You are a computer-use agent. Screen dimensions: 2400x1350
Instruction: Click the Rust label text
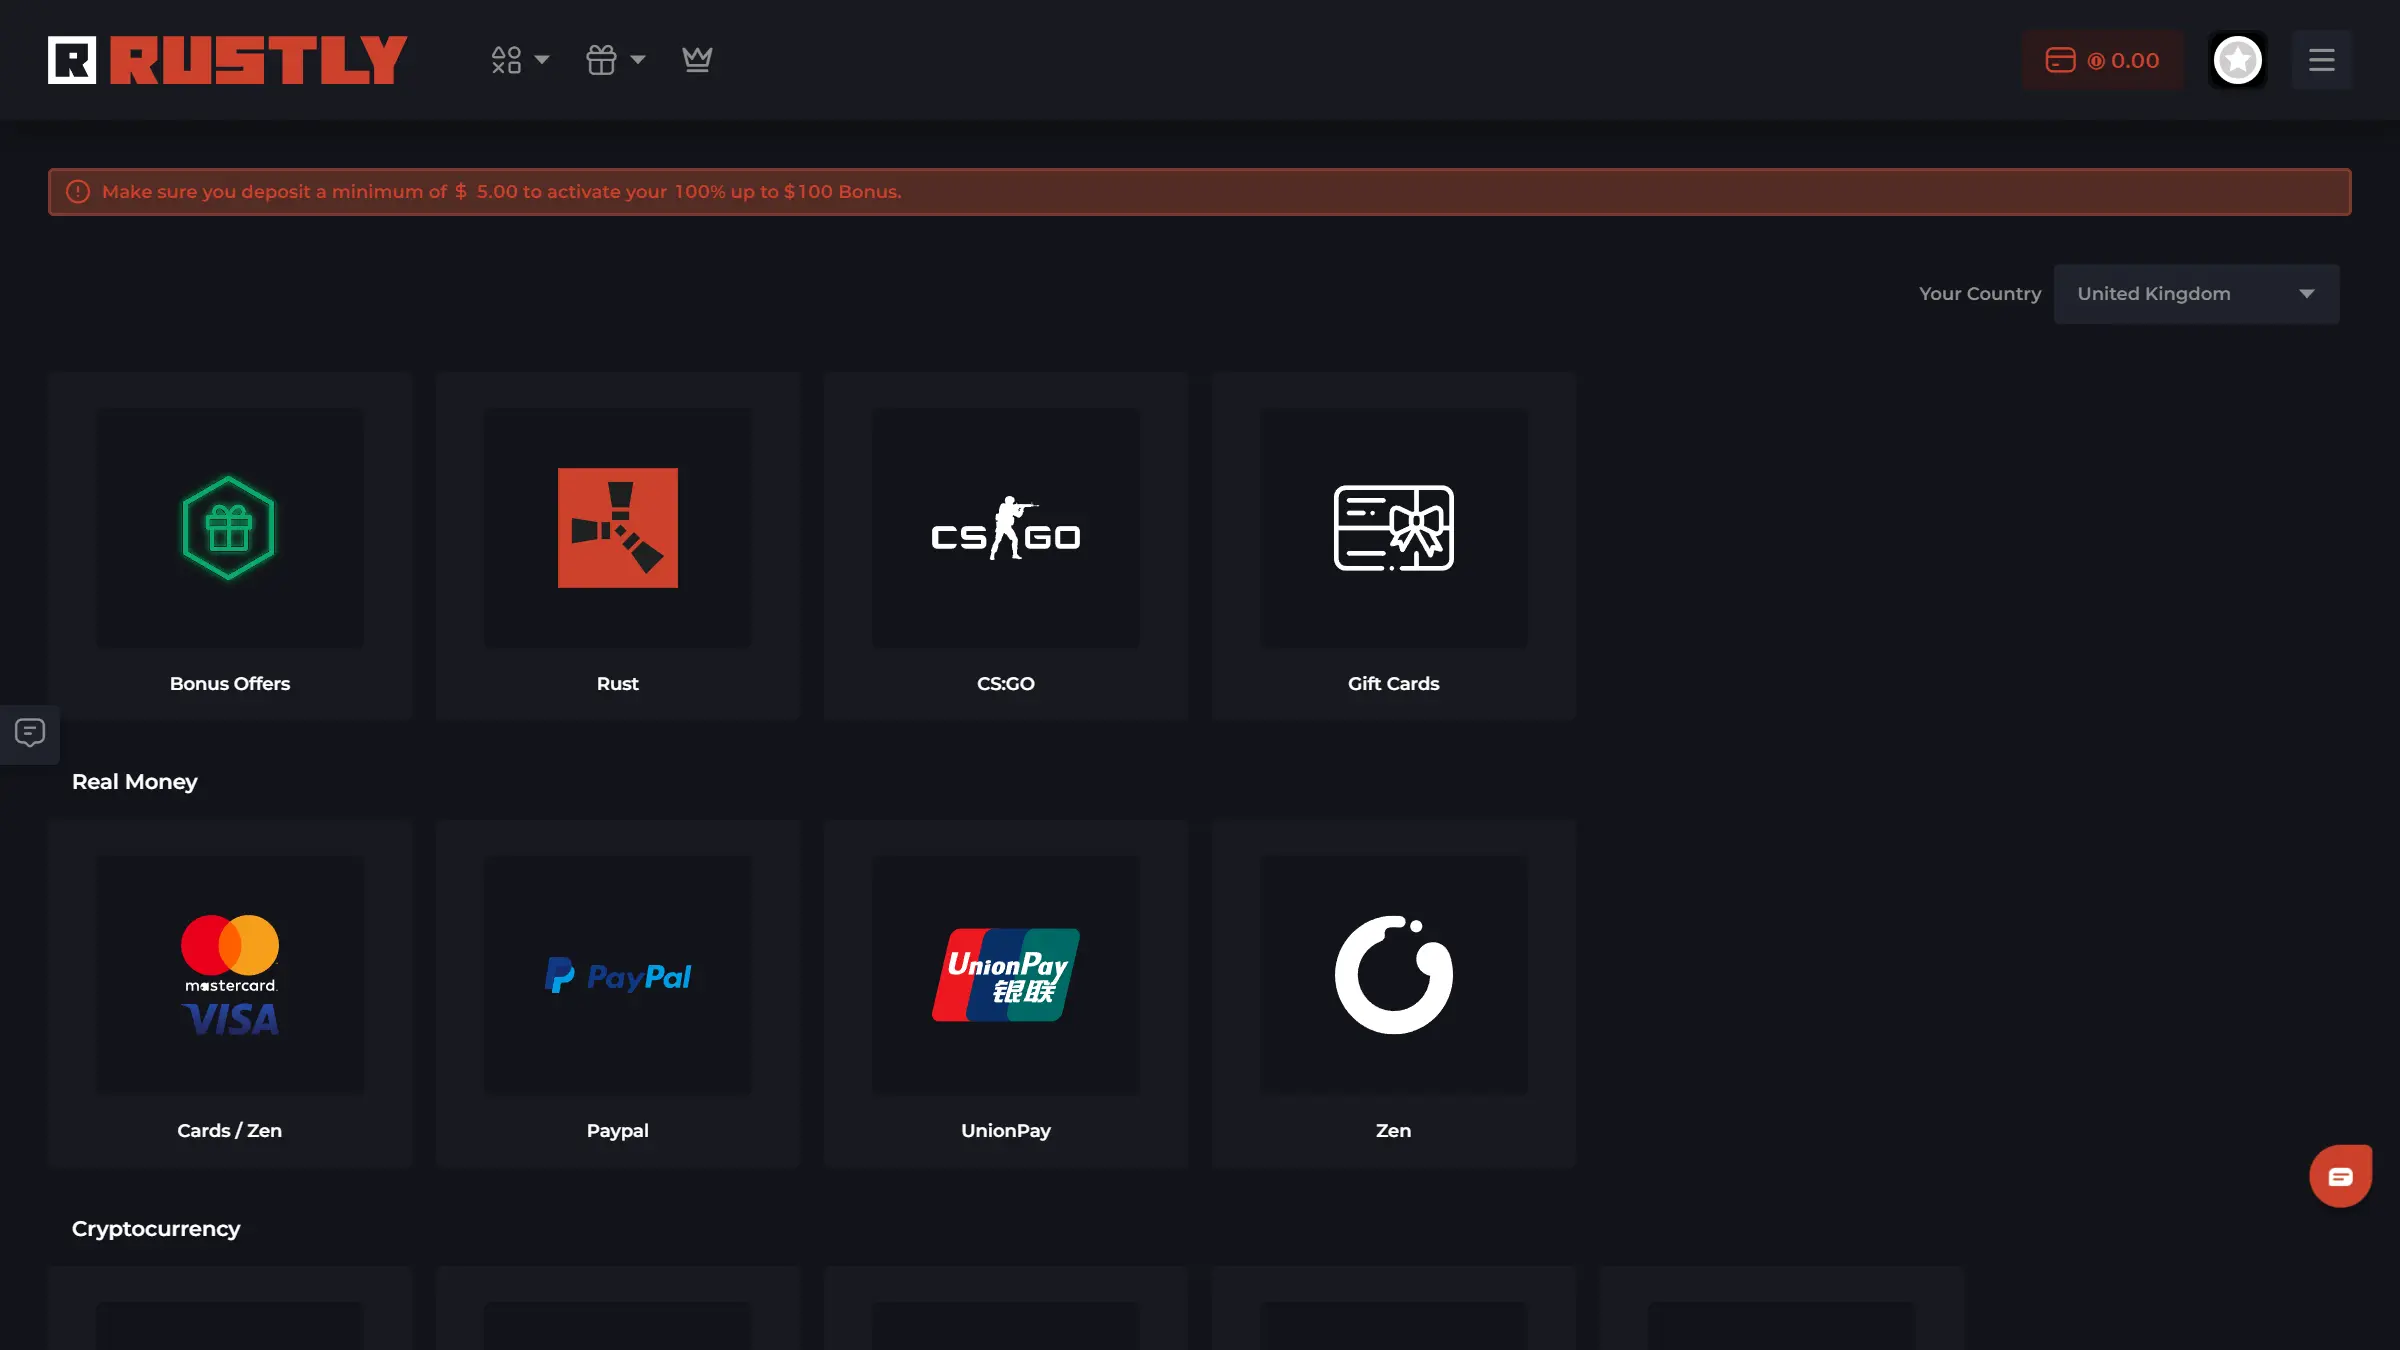coord(617,683)
